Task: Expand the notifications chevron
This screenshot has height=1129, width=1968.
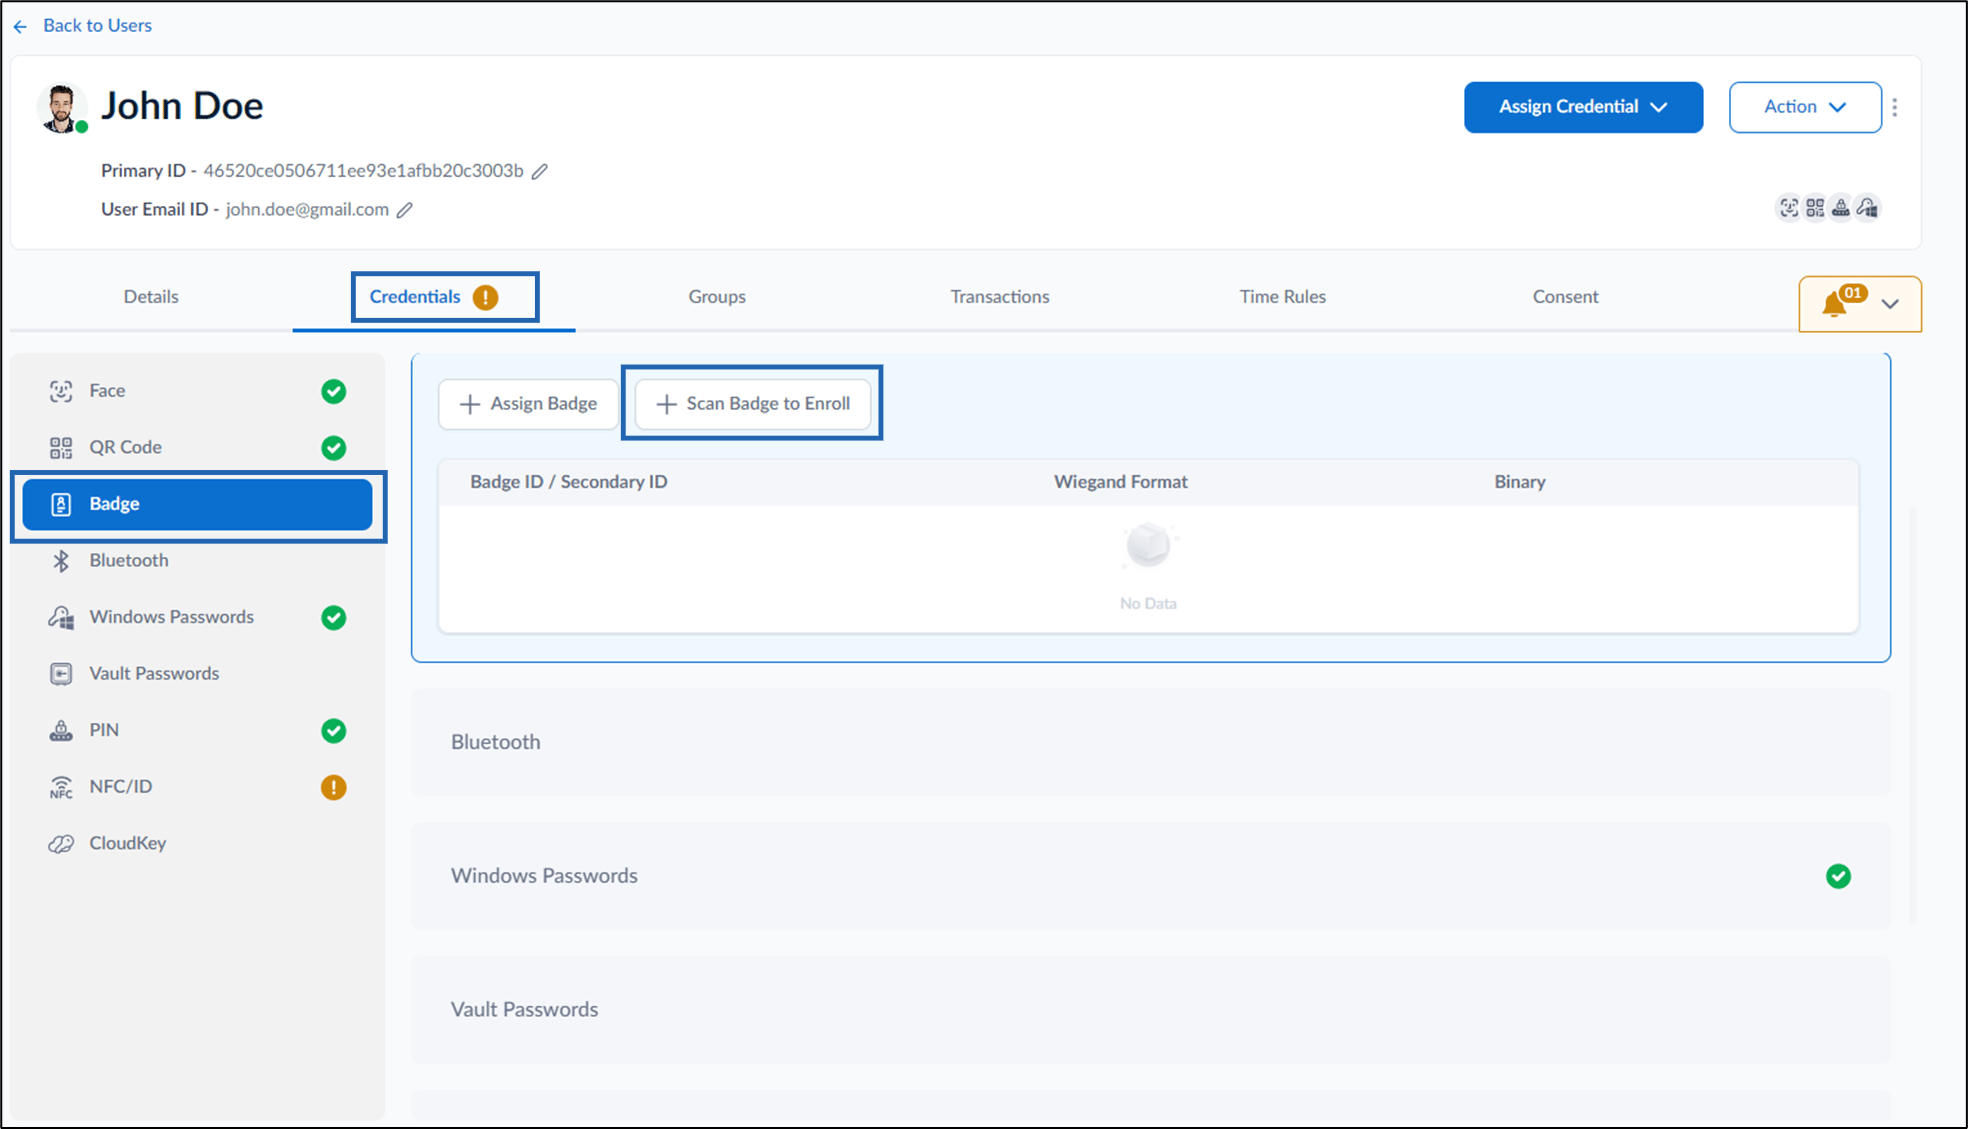Action: click(x=1890, y=304)
